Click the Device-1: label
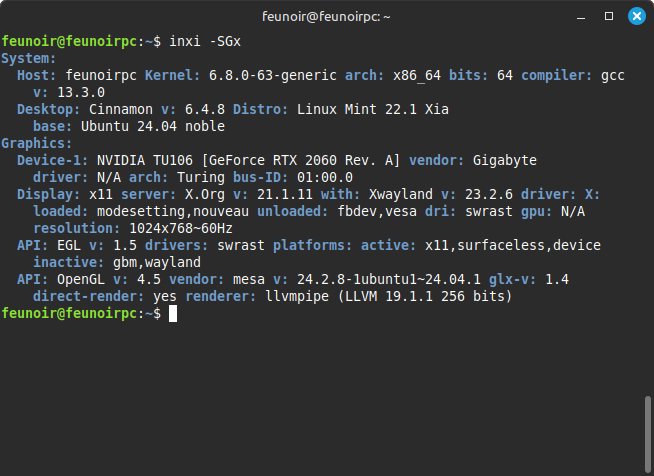This screenshot has width=654, height=476. 53,160
